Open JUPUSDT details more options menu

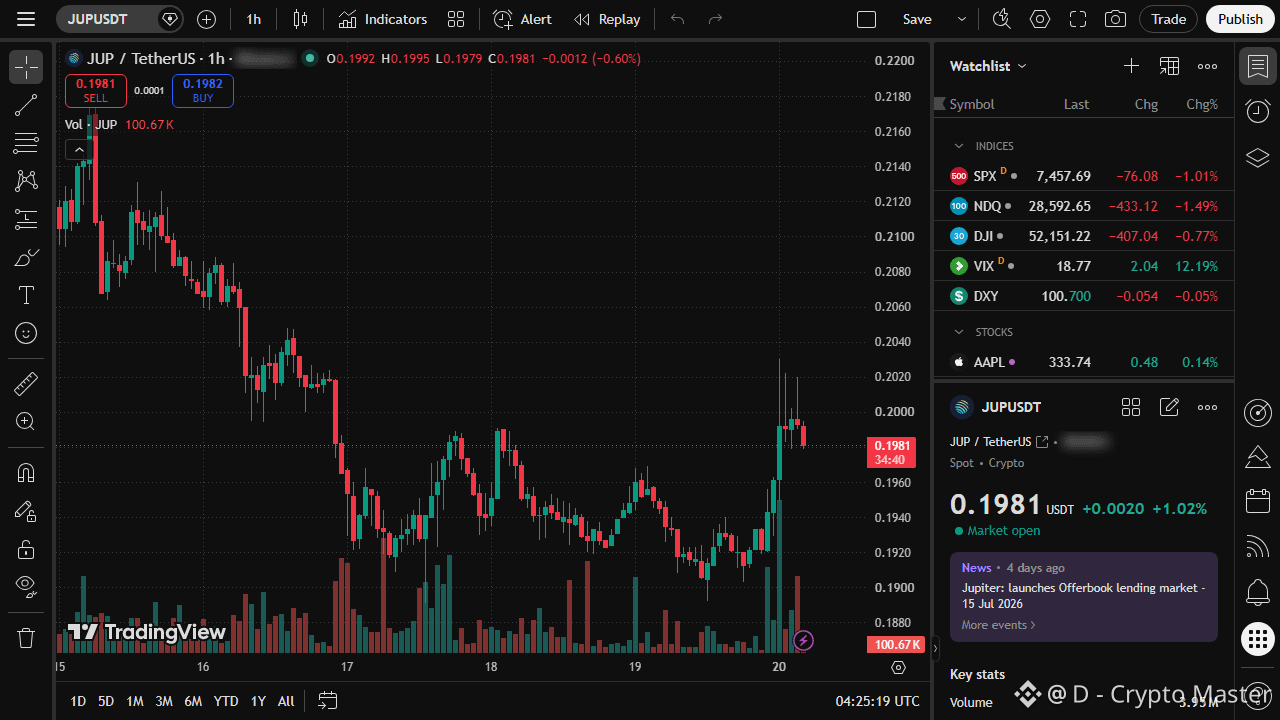[1207, 407]
